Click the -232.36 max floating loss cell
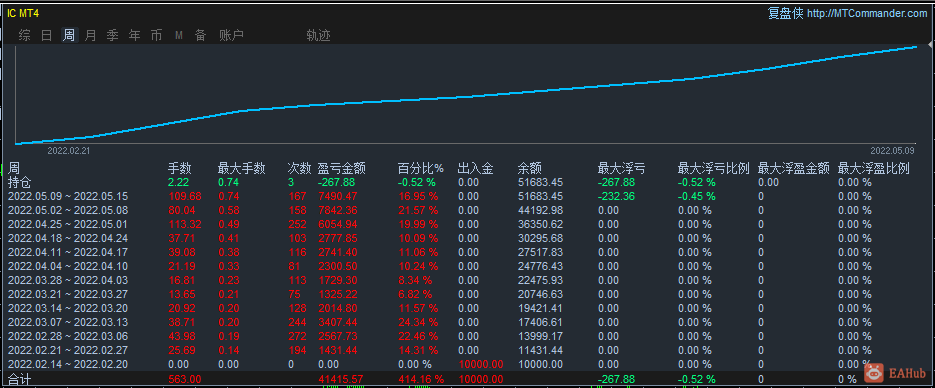Viewport: 935px width, 388px height. point(618,196)
